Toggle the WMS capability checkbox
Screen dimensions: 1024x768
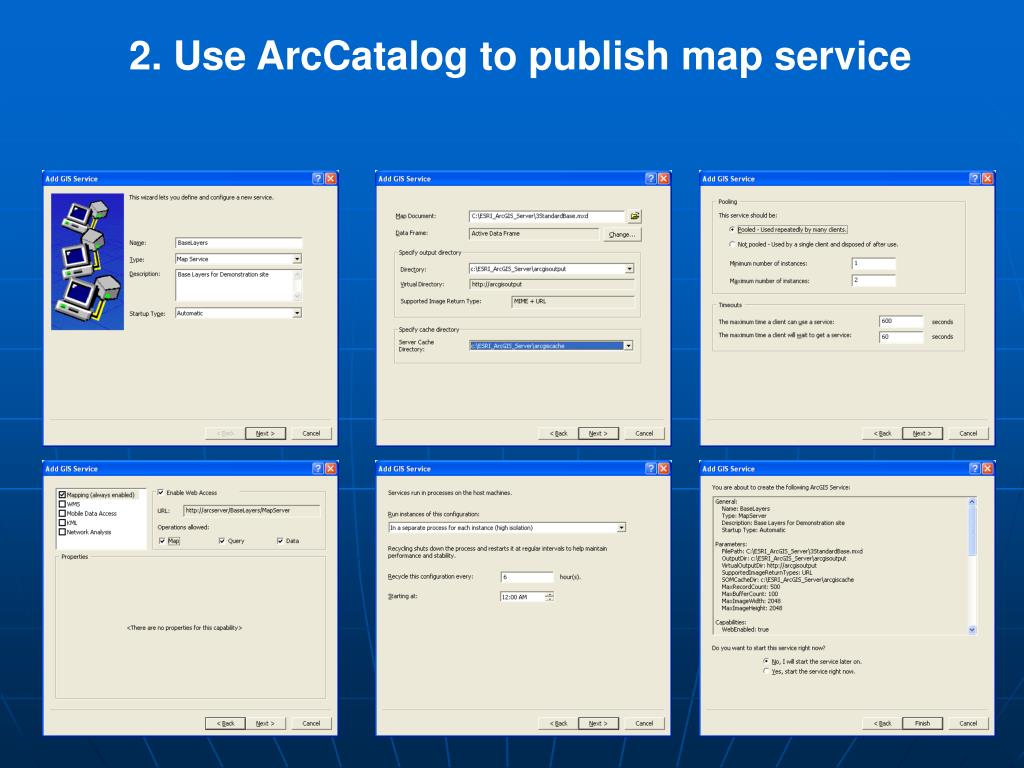click(x=63, y=504)
